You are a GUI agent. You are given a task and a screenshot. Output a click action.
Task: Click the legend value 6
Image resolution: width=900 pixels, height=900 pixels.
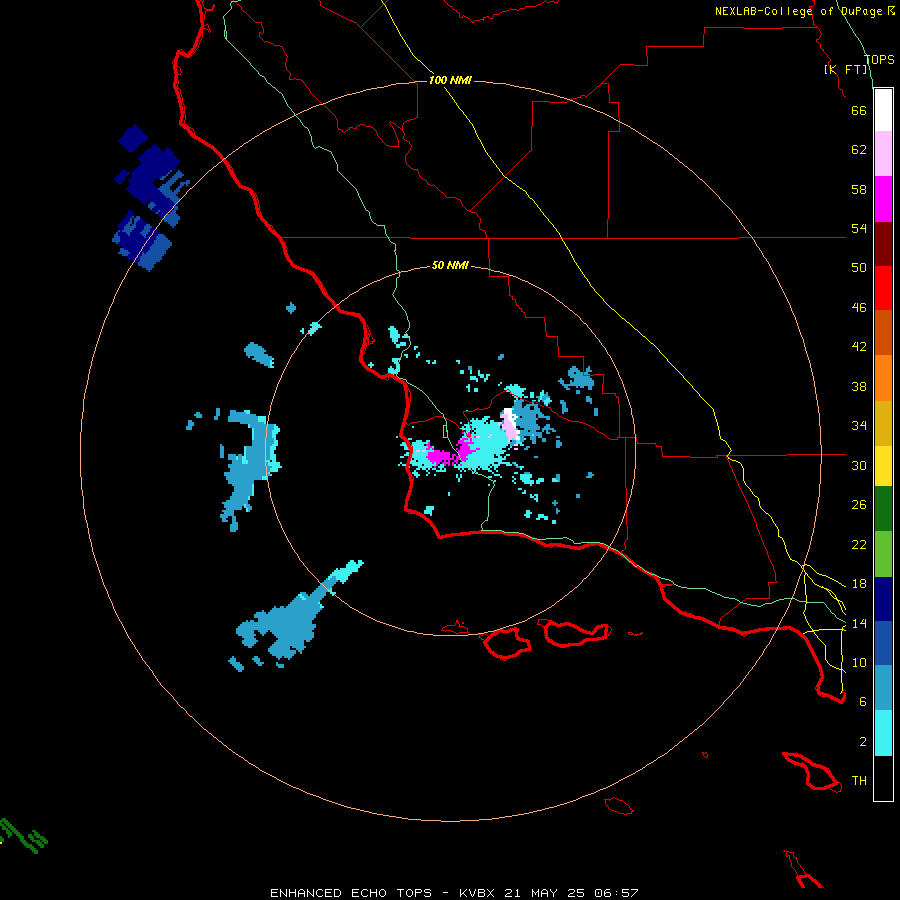[x=862, y=702]
